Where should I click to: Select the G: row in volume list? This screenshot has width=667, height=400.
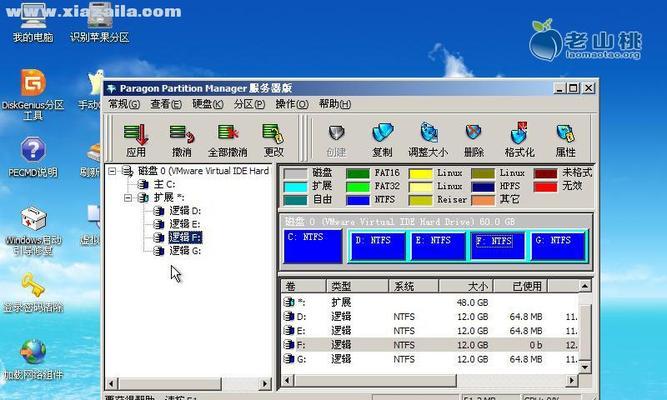pyautogui.click(x=430, y=359)
